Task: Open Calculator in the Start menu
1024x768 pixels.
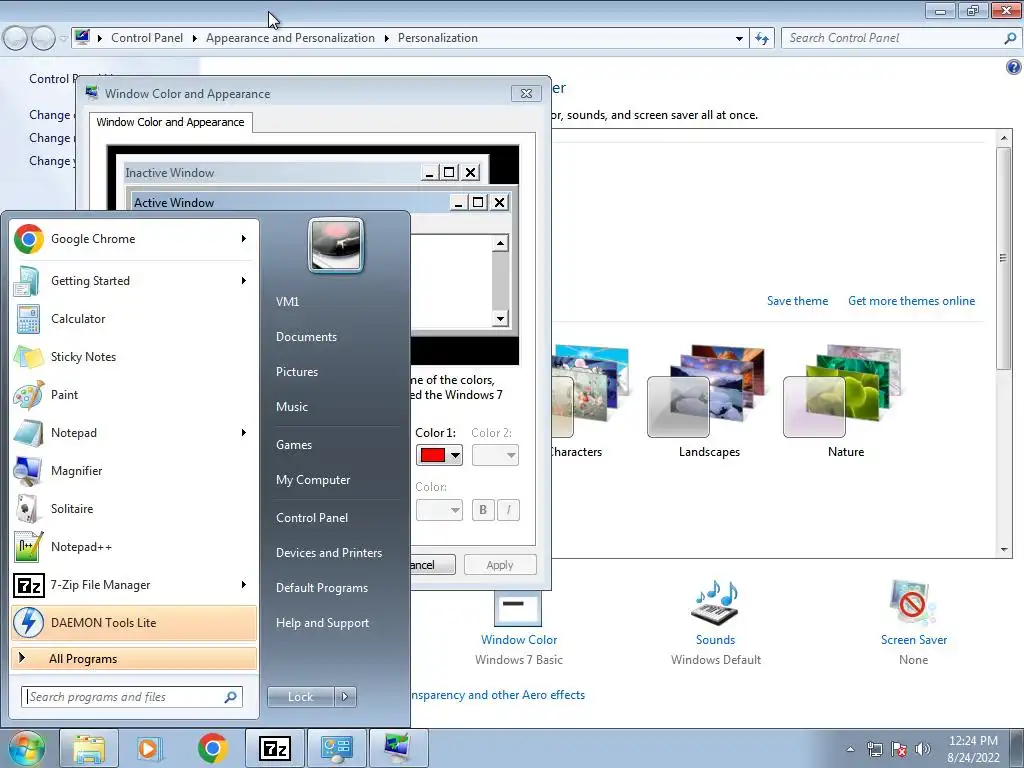Action: (x=134, y=319)
